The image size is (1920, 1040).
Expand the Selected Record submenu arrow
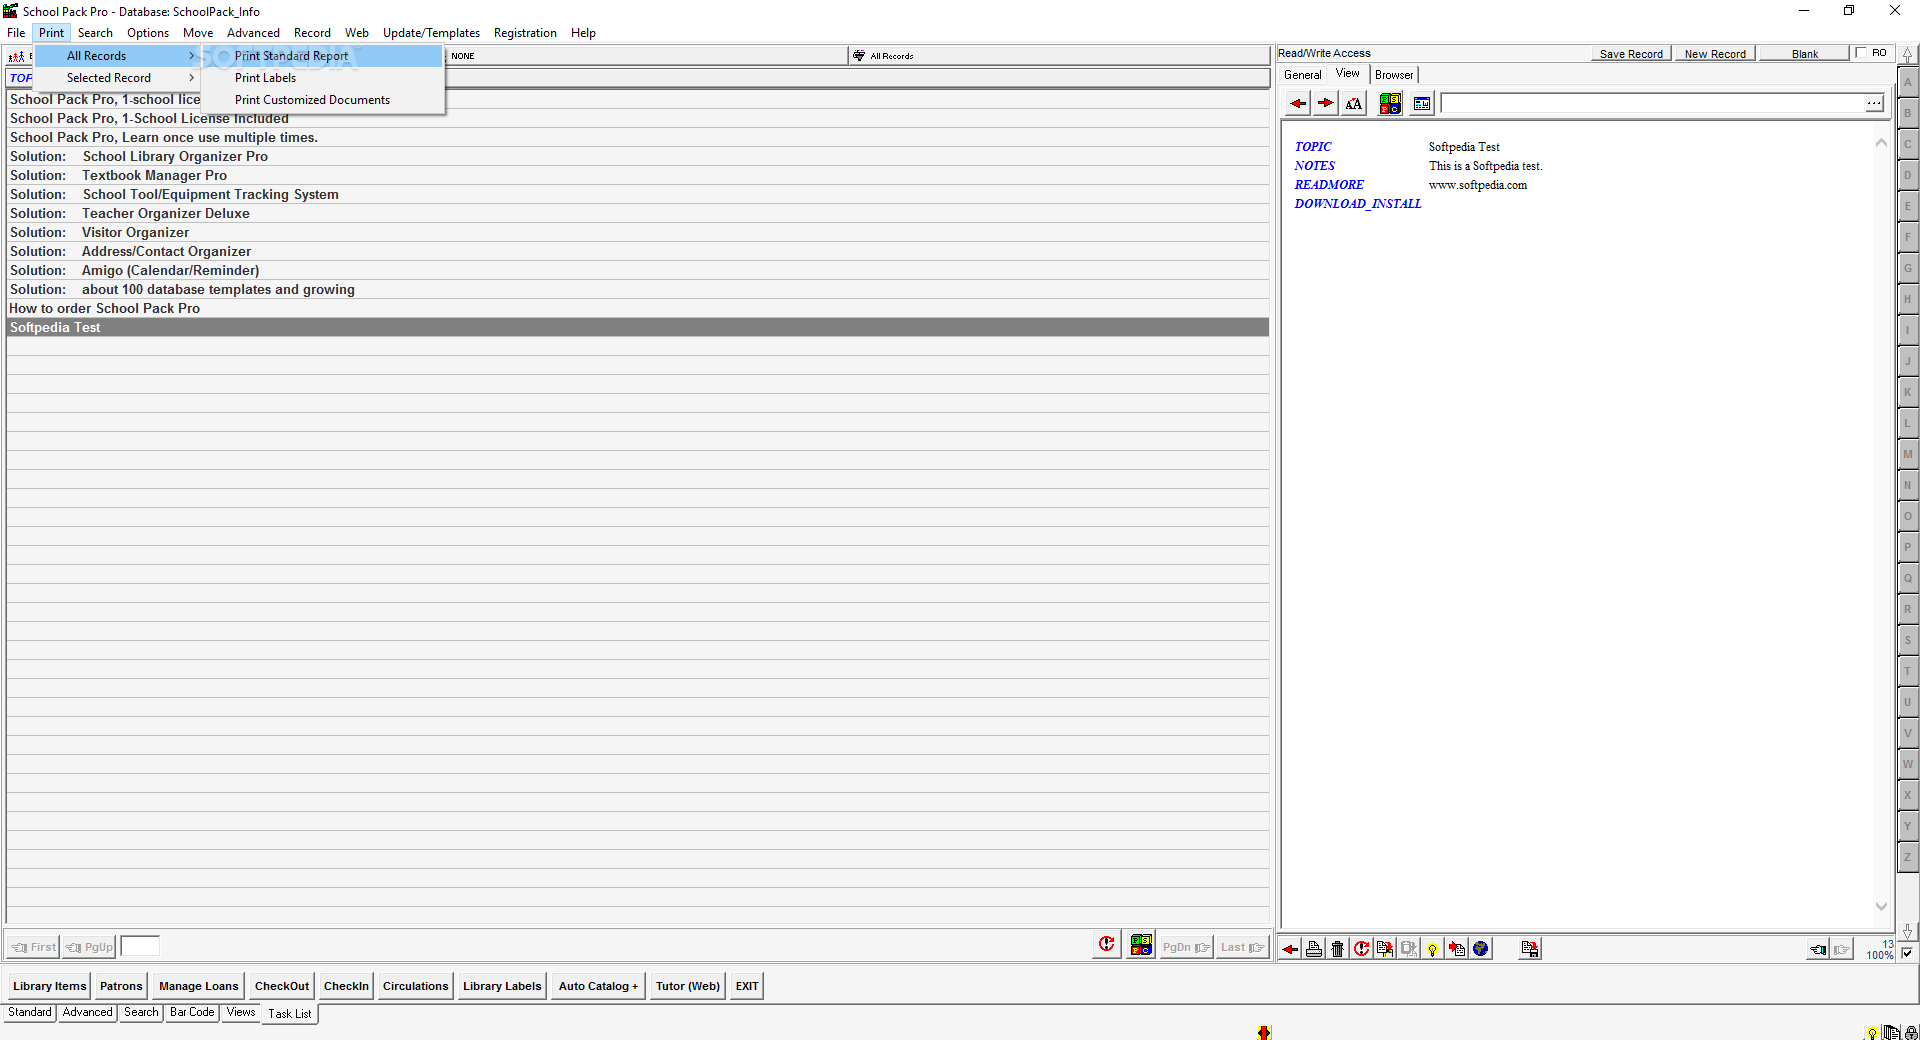[191, 78]
